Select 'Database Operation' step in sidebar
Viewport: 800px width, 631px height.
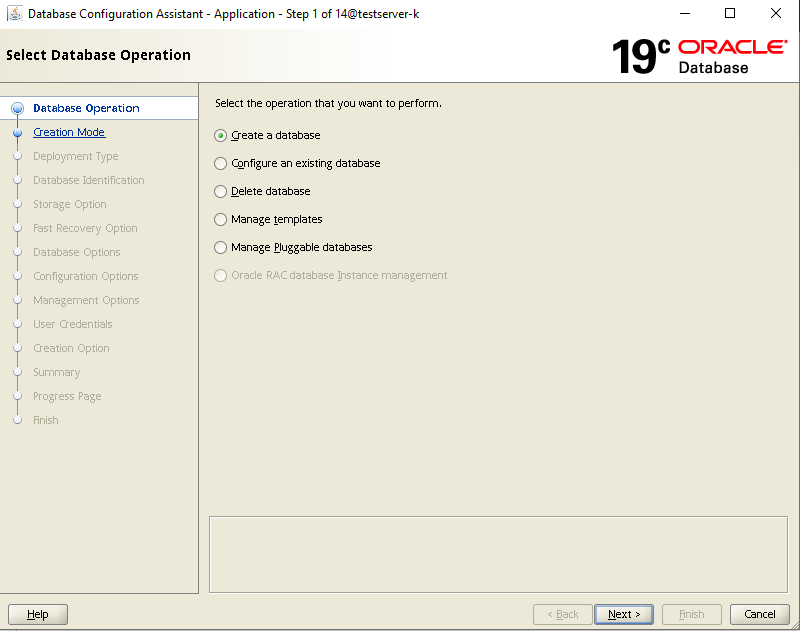pos(86,108)
